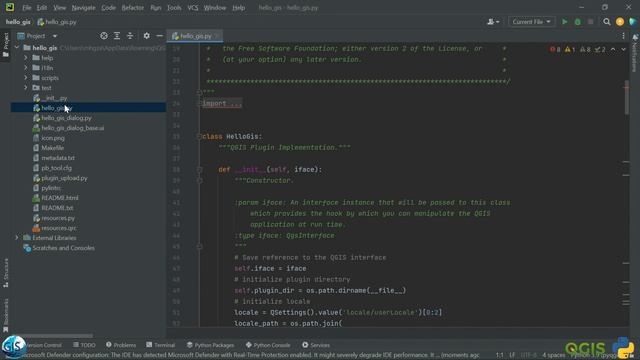Start debugging with the bug icon
640x360 pixels.
pyautogui.click(x=578, y=22)
